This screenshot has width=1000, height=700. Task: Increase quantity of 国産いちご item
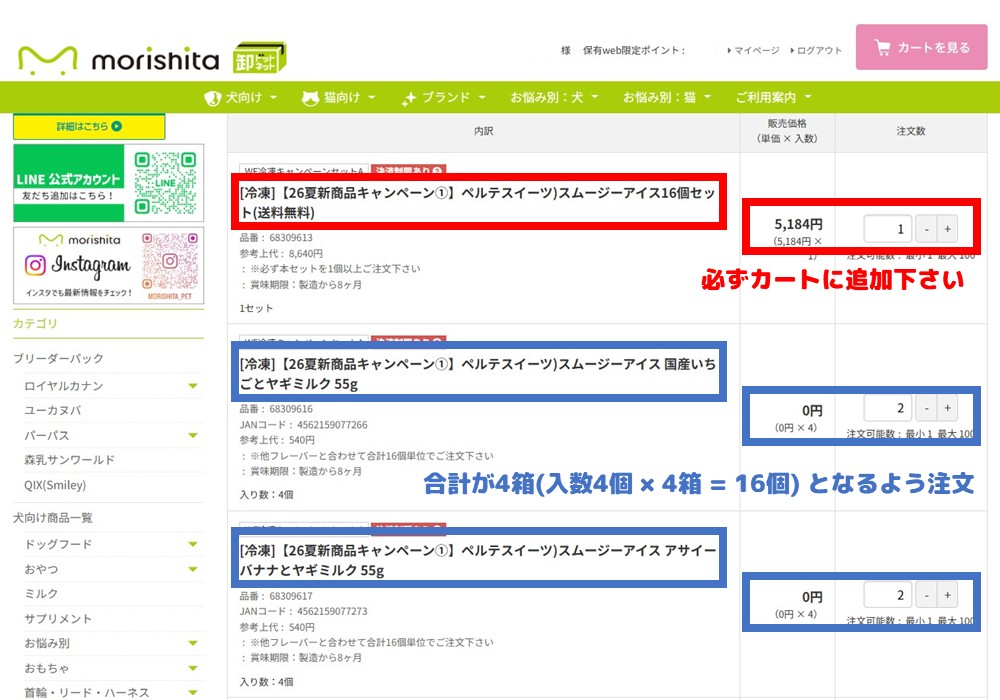[948, 408]
